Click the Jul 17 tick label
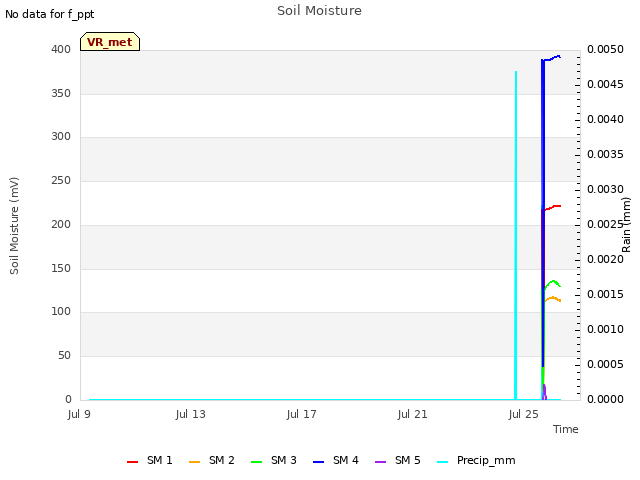 click(302, 414)
